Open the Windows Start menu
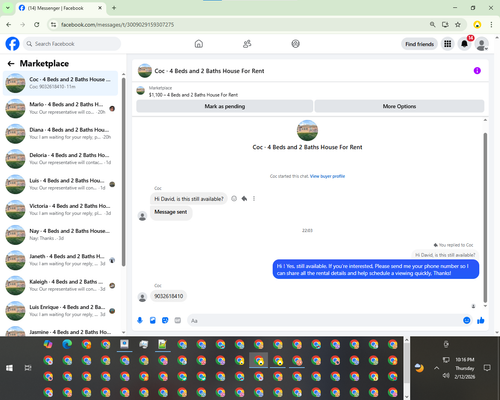Screen dimensions: 500x400 click(x=9, y=368)
